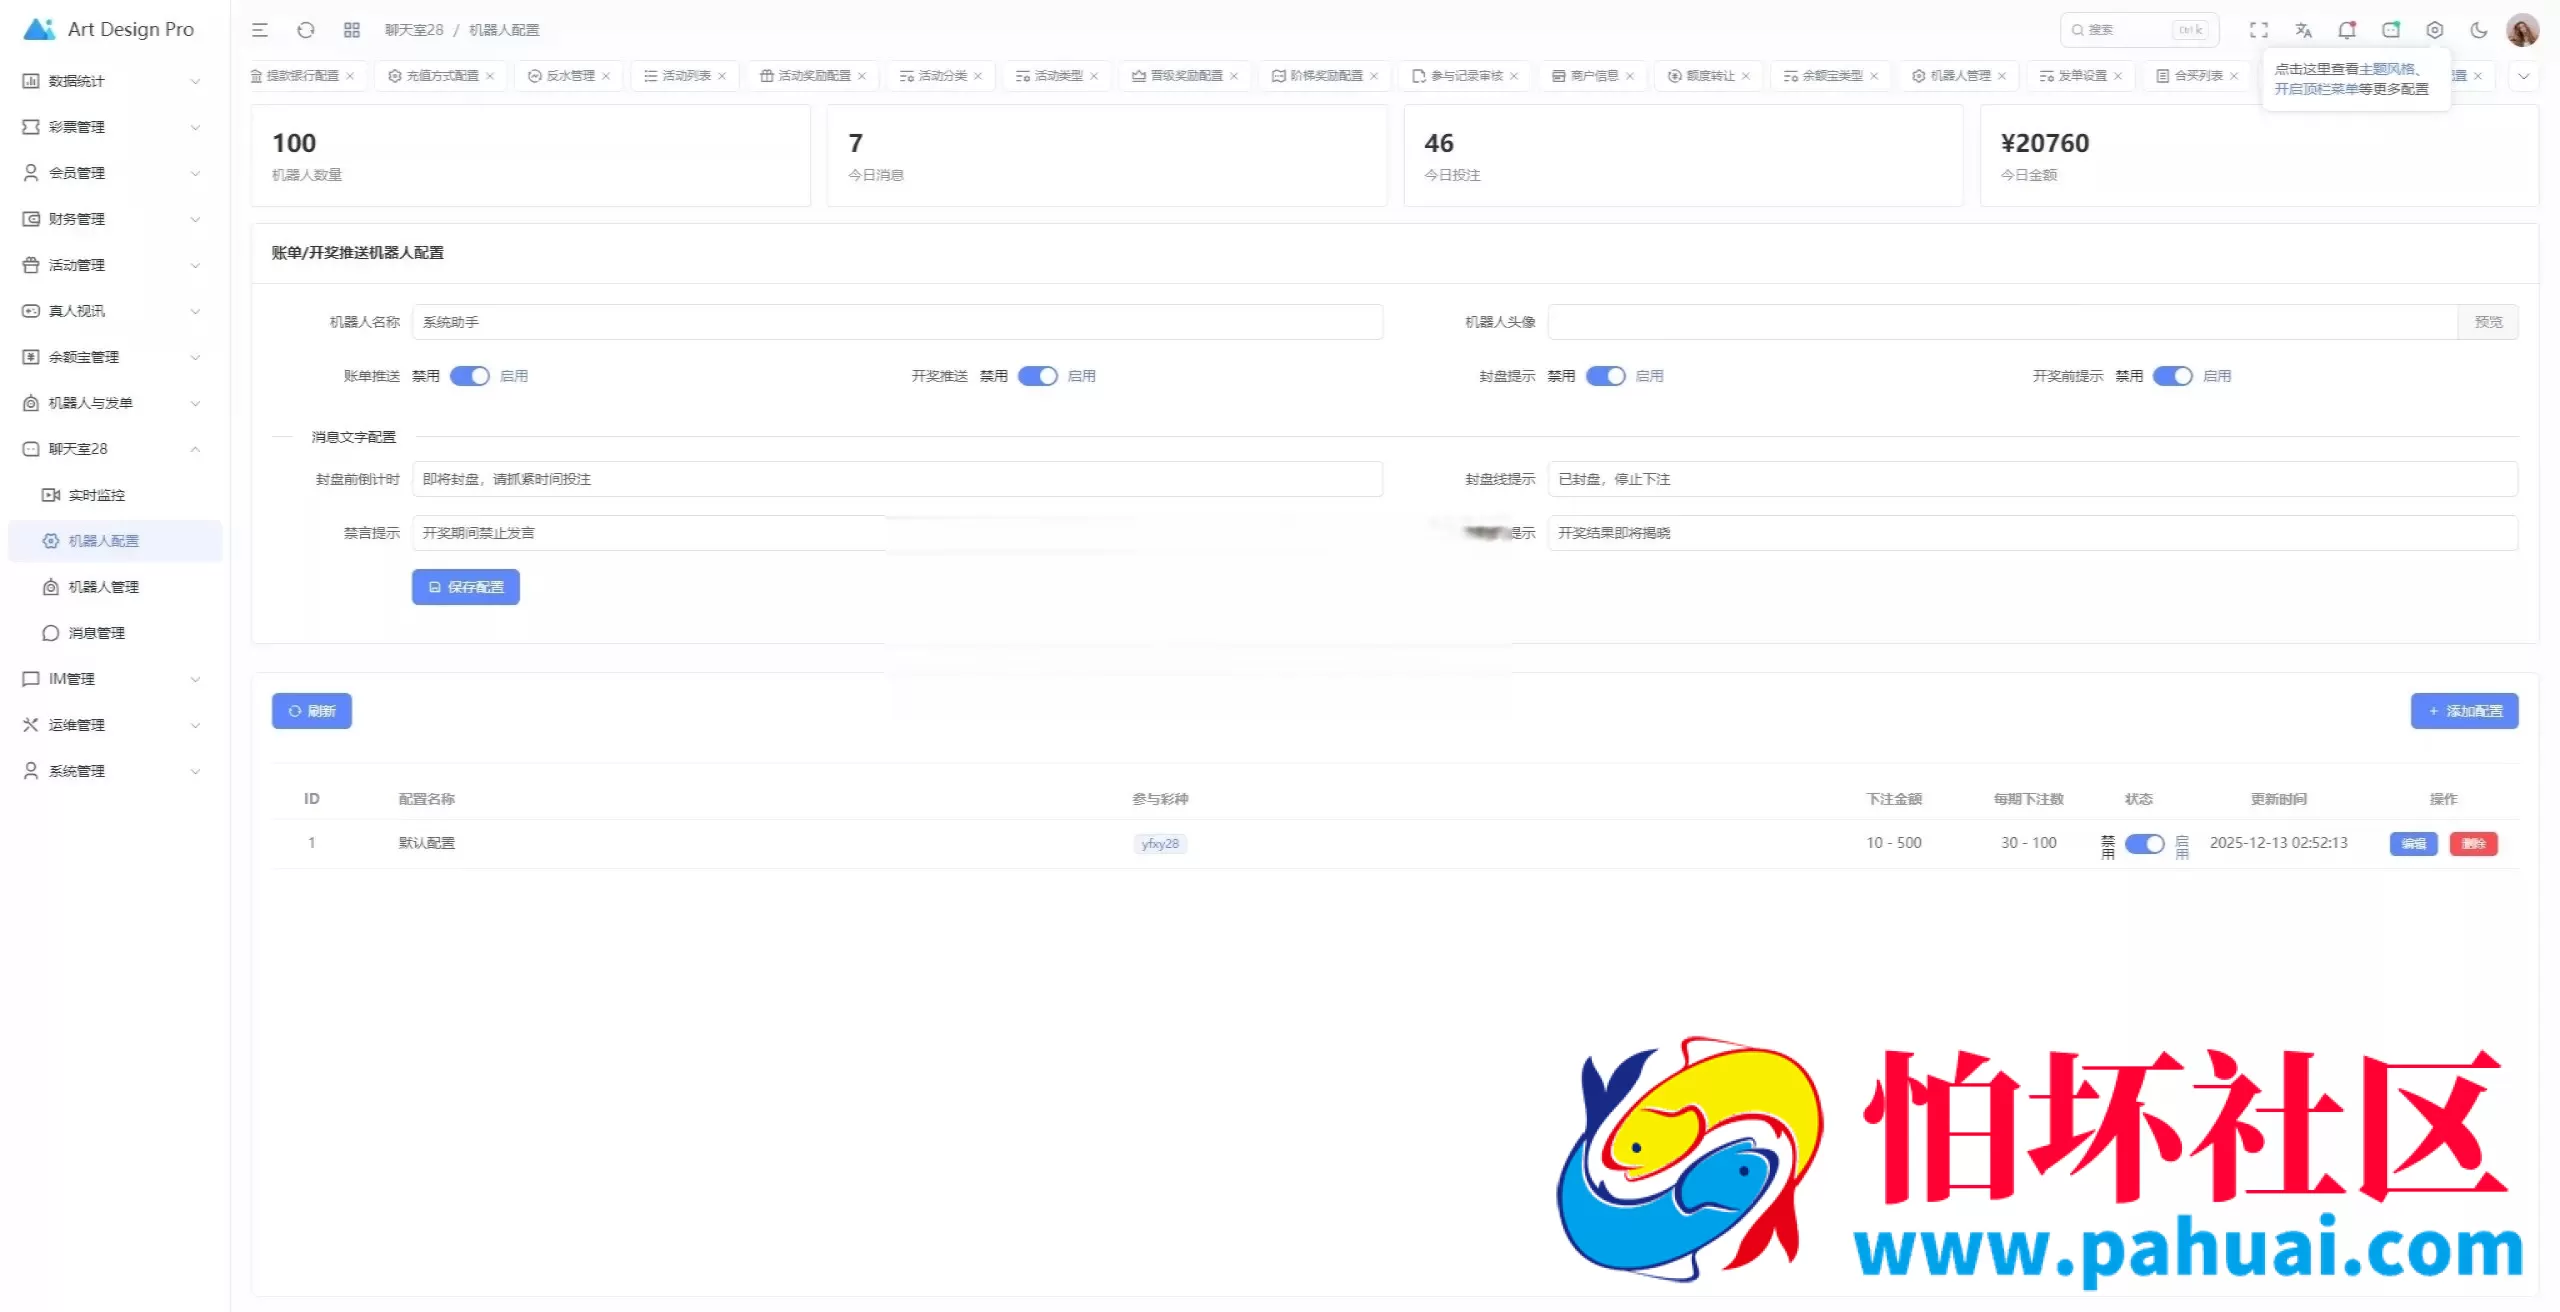This screenshot has height=1312, width=2560.
Task: Expand the 运维管理 menu
Action: point(115,725)
